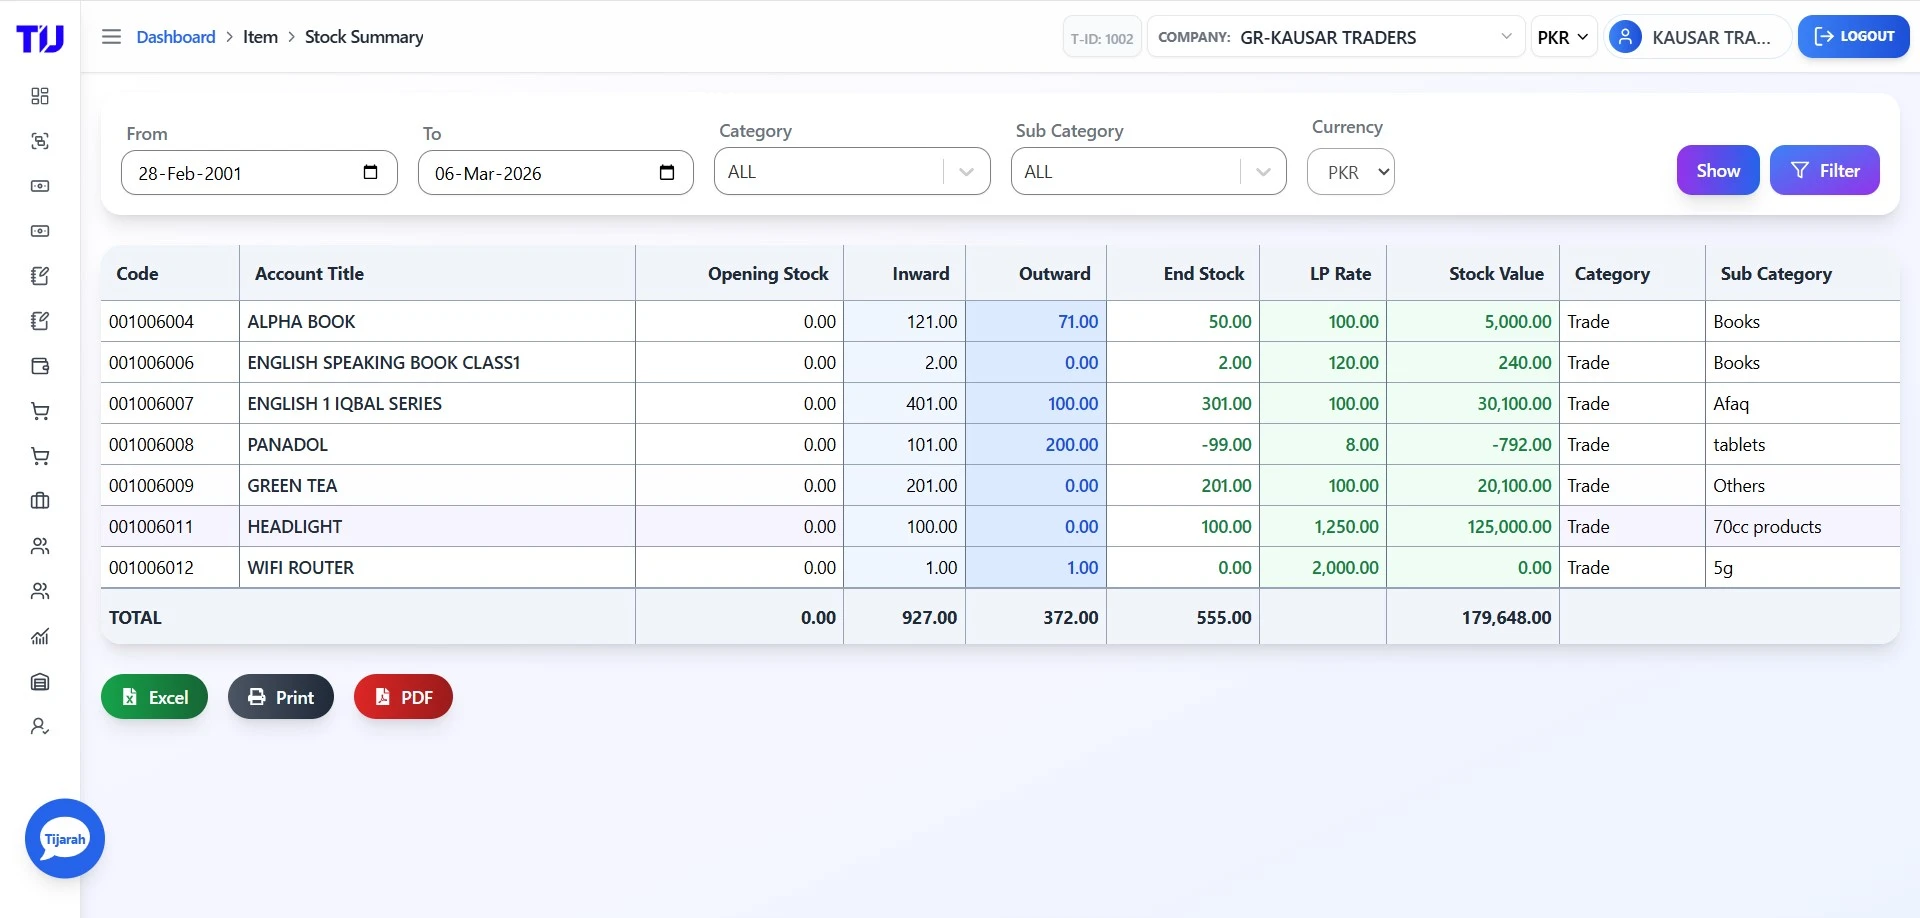Navigate to Dashboard via the breadcrumb
1920x918 pixels.
[x=176, y=36]
